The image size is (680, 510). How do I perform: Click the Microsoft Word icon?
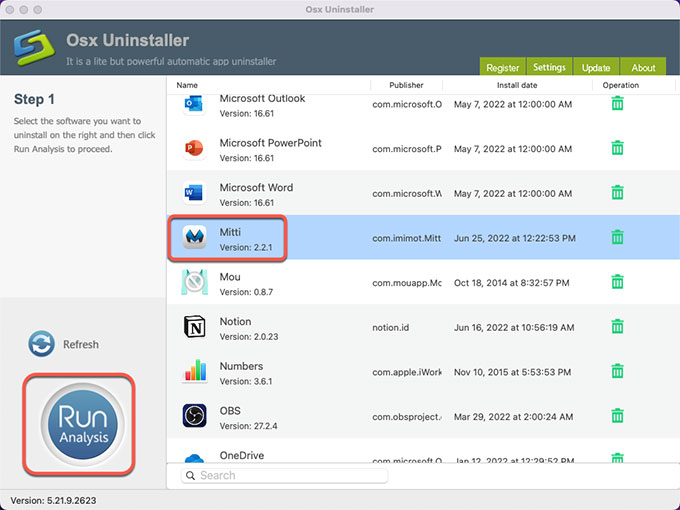[194, 193]
